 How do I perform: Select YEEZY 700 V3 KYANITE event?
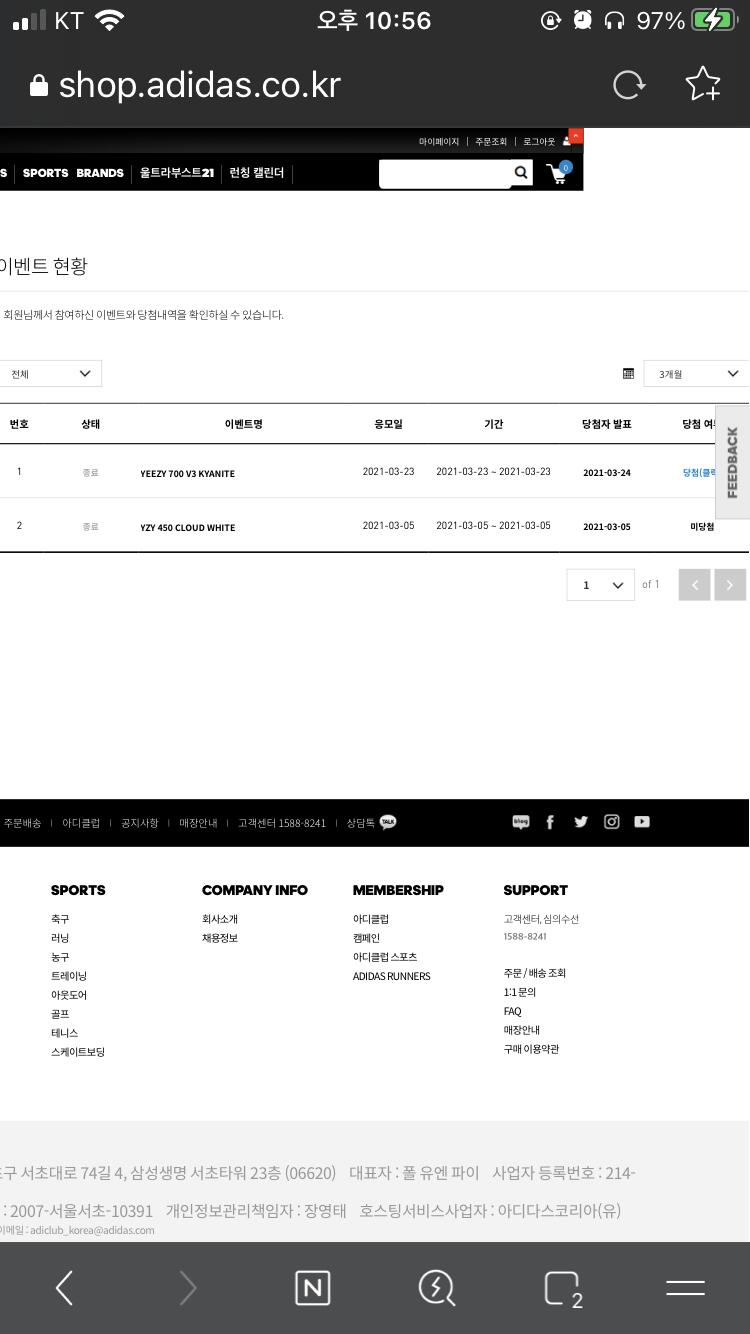(188, 473)
